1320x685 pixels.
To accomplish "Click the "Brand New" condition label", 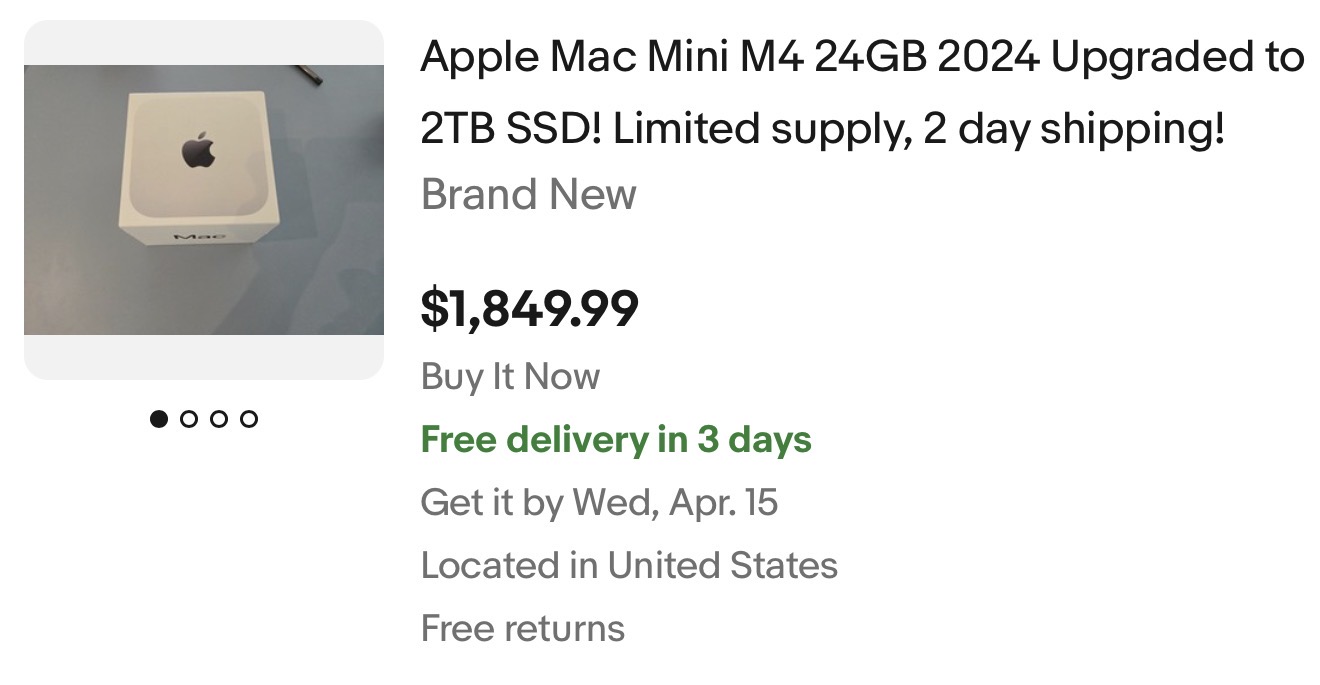I will (528, 194).
